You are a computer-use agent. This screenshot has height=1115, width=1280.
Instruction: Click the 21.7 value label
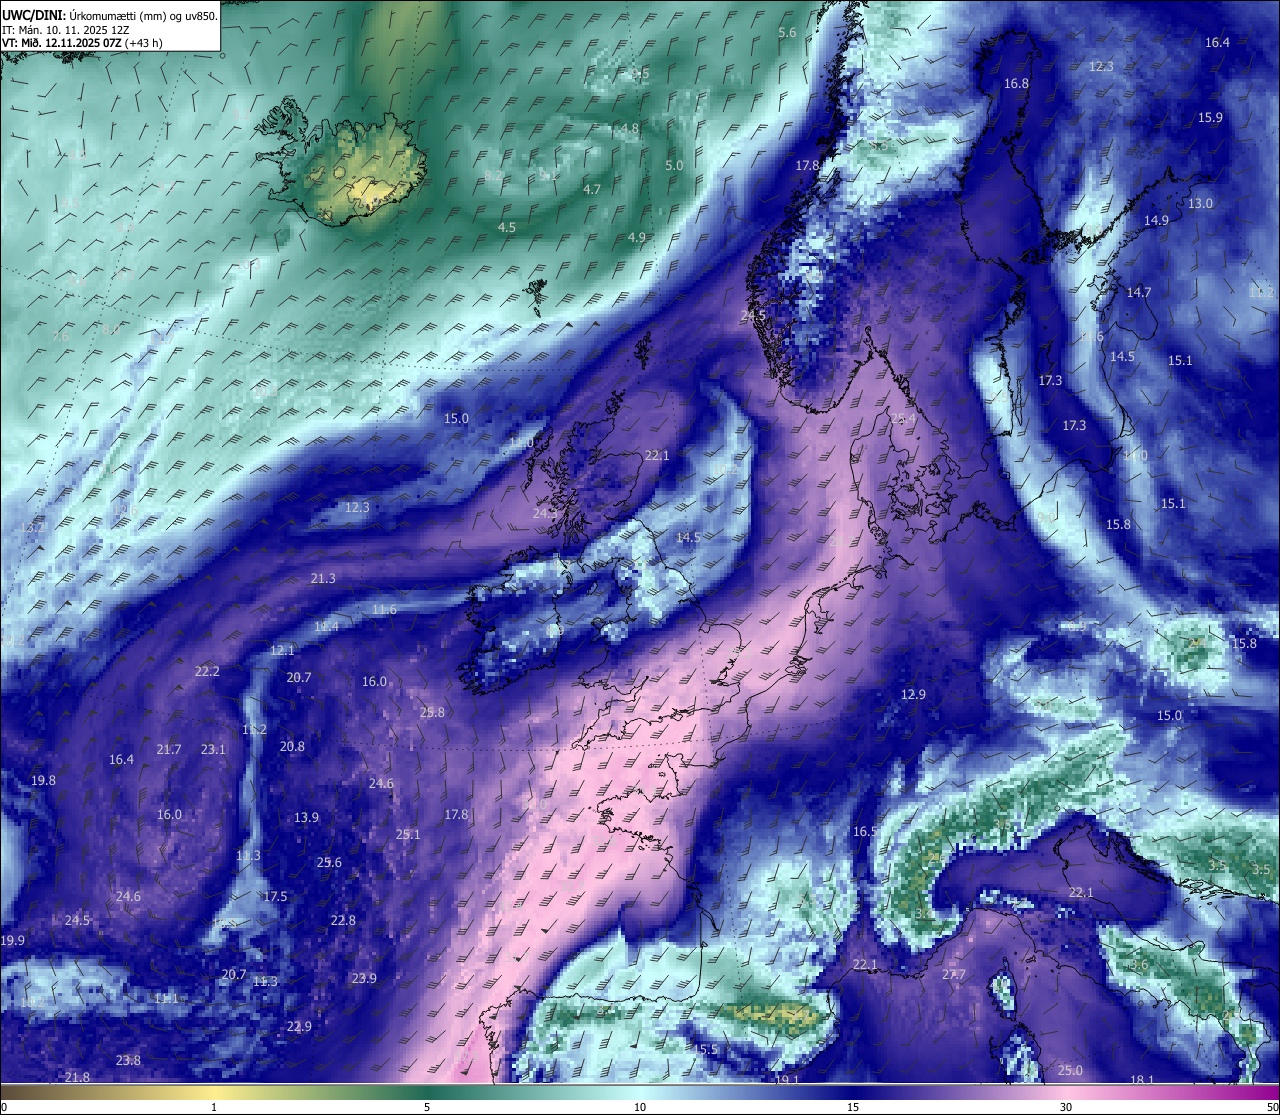(169, 750)
